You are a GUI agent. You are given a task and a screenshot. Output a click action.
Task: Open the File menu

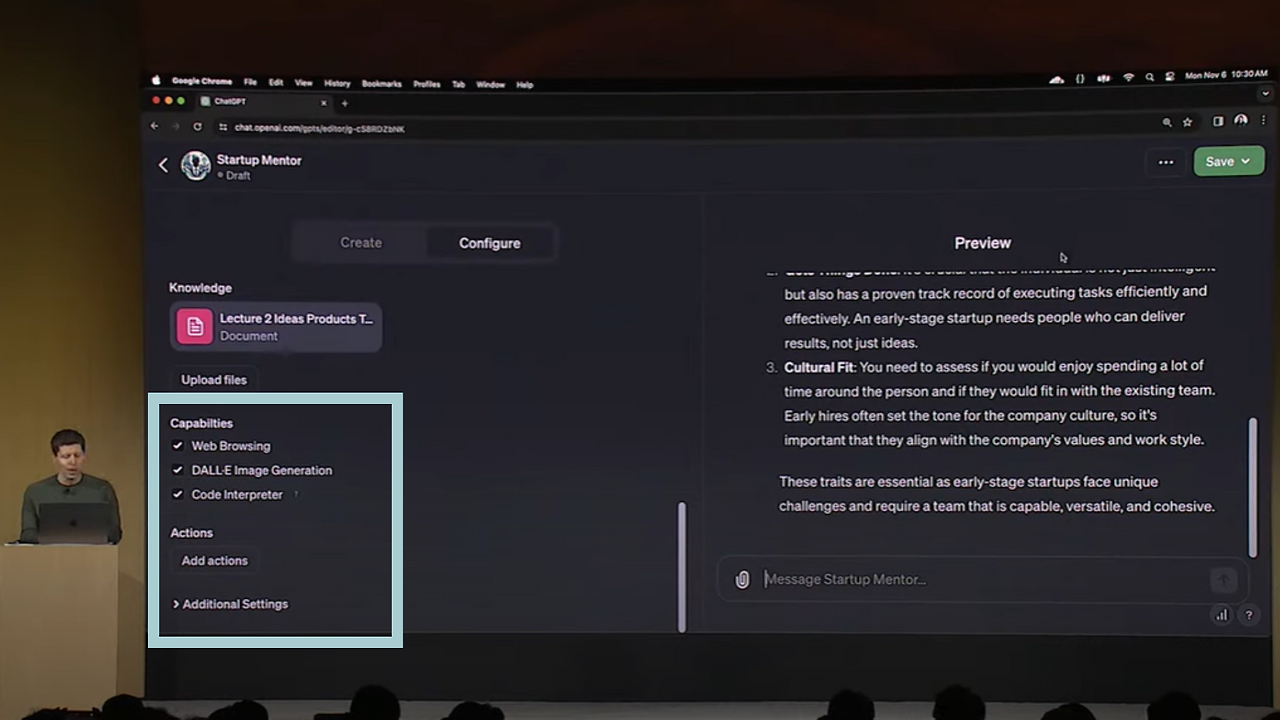pos(250,84)
